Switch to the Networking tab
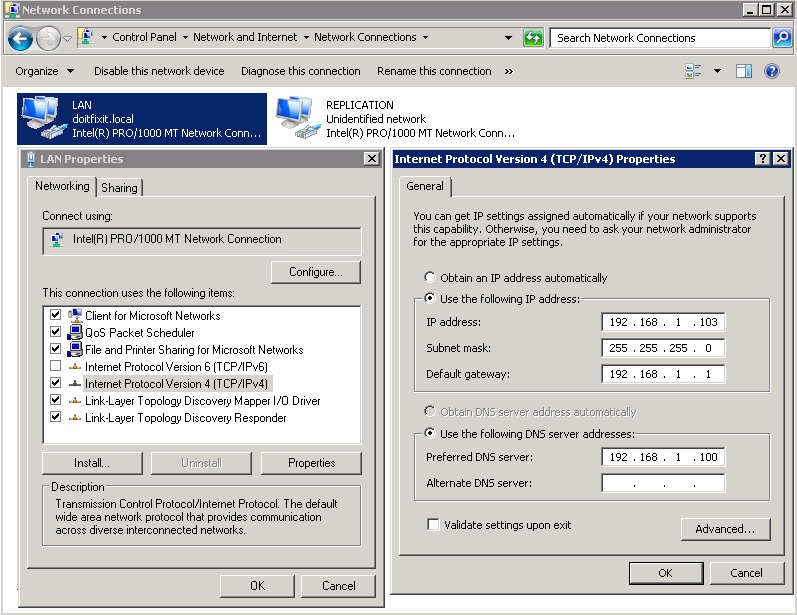The height and width of the screenshot is (615, 797). 62,186
